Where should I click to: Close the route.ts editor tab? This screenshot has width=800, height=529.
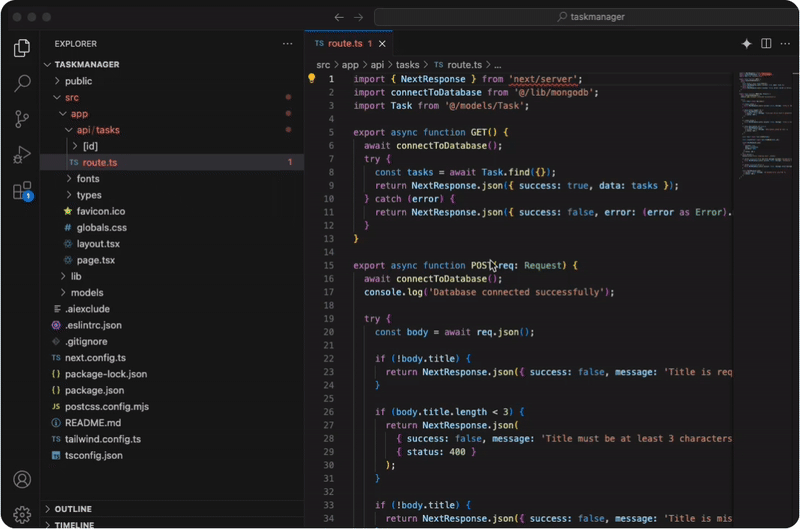(383, 44)
